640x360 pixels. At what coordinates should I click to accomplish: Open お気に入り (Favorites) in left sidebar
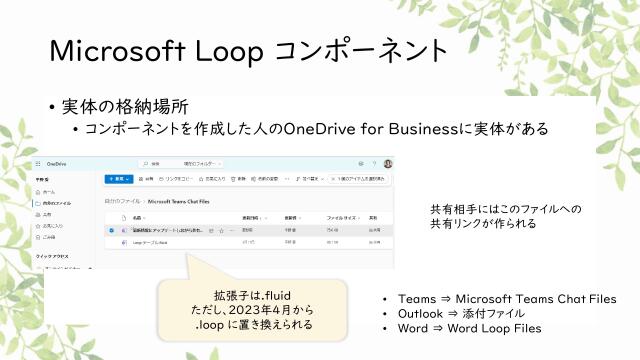pyautogui.click(x=49, y=226)
